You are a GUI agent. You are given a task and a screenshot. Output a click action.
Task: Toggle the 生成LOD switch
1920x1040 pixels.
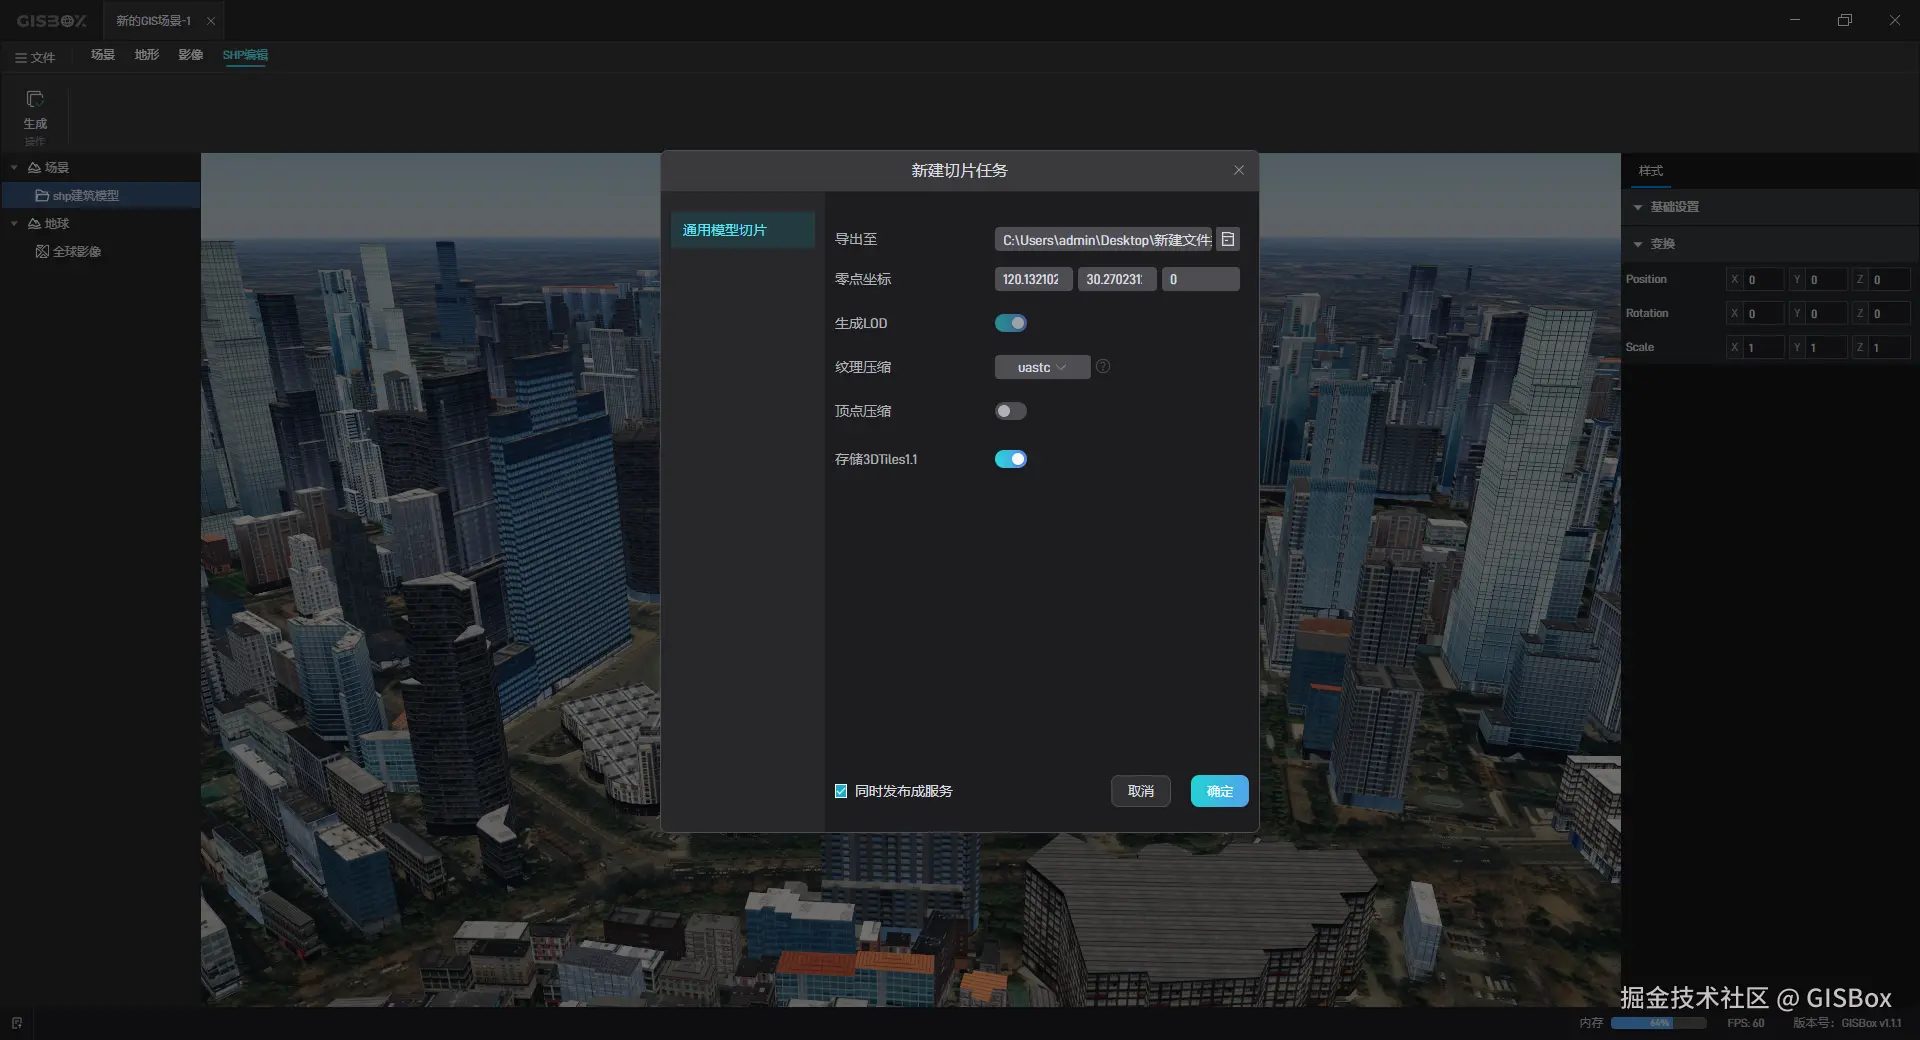coord(1010,323)
